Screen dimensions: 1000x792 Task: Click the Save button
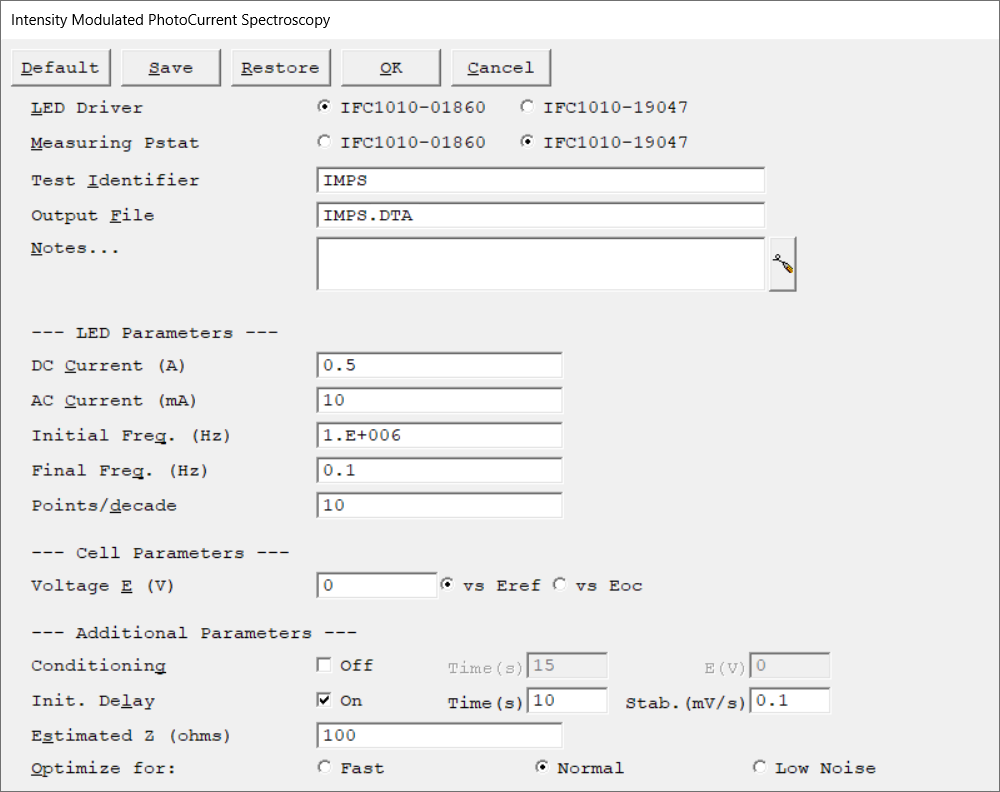[170, 68]
